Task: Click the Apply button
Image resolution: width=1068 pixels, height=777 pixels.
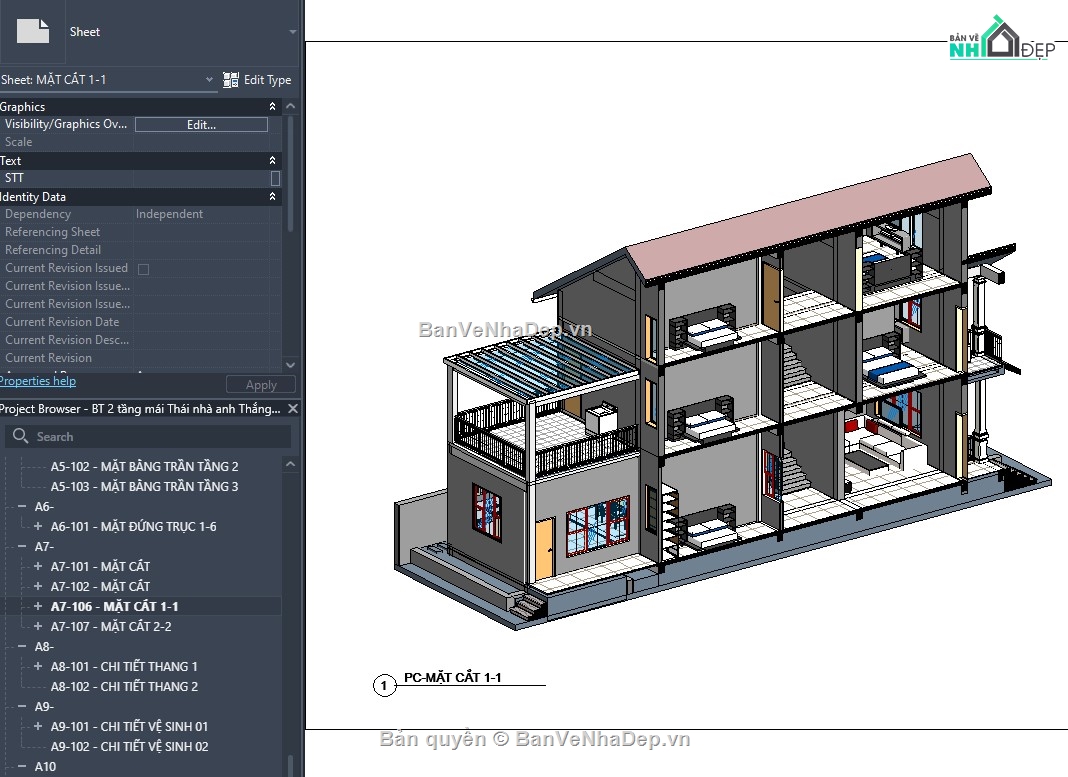Action: 261,385
